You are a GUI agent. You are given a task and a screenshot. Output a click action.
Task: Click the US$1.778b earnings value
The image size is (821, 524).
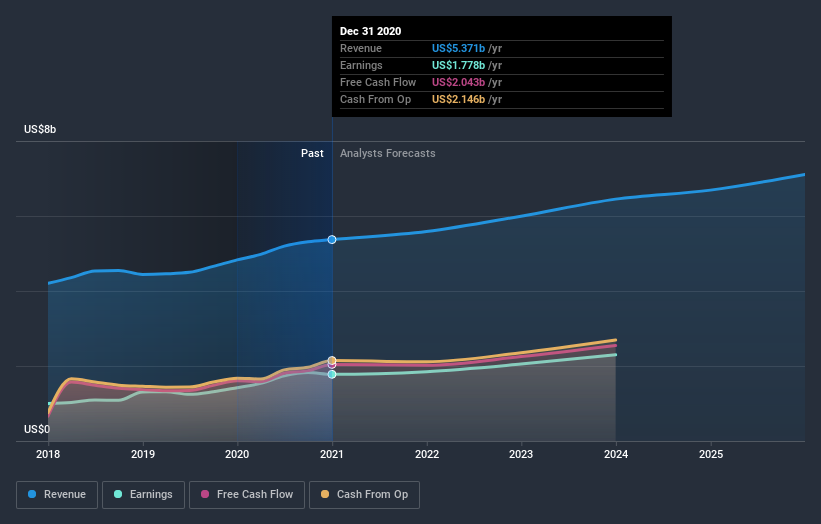(458, 65)
